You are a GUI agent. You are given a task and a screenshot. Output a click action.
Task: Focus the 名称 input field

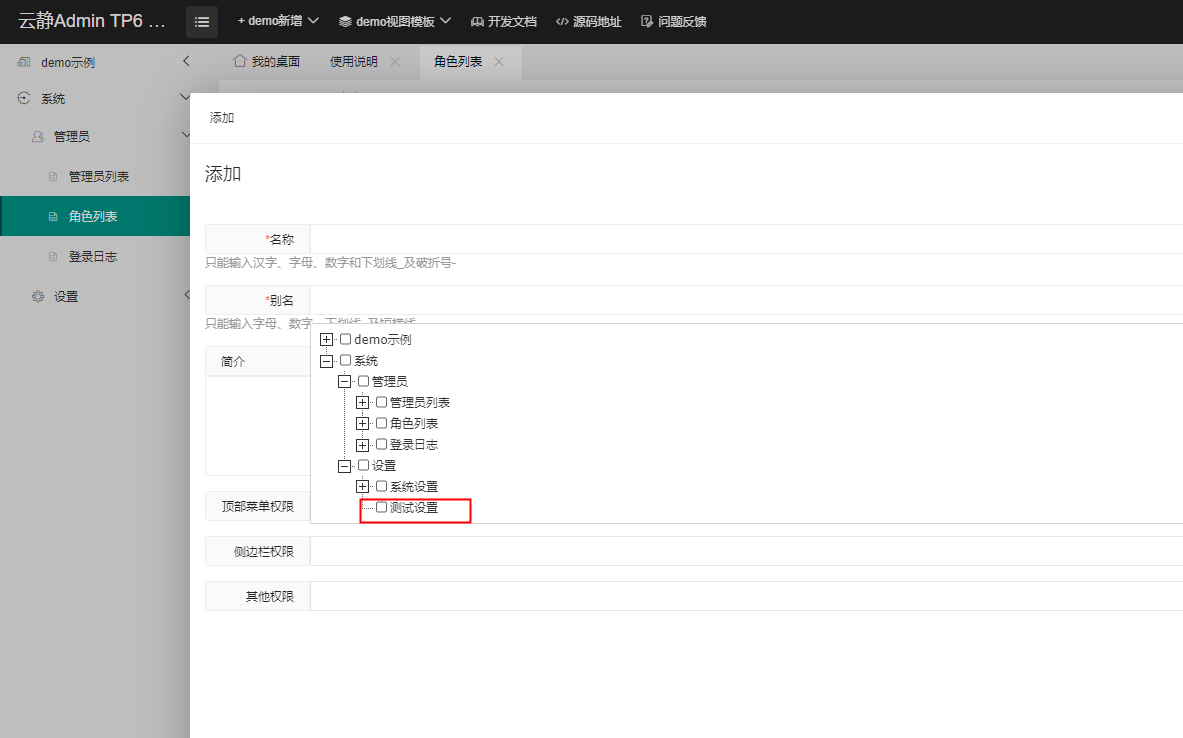[746, 239]
